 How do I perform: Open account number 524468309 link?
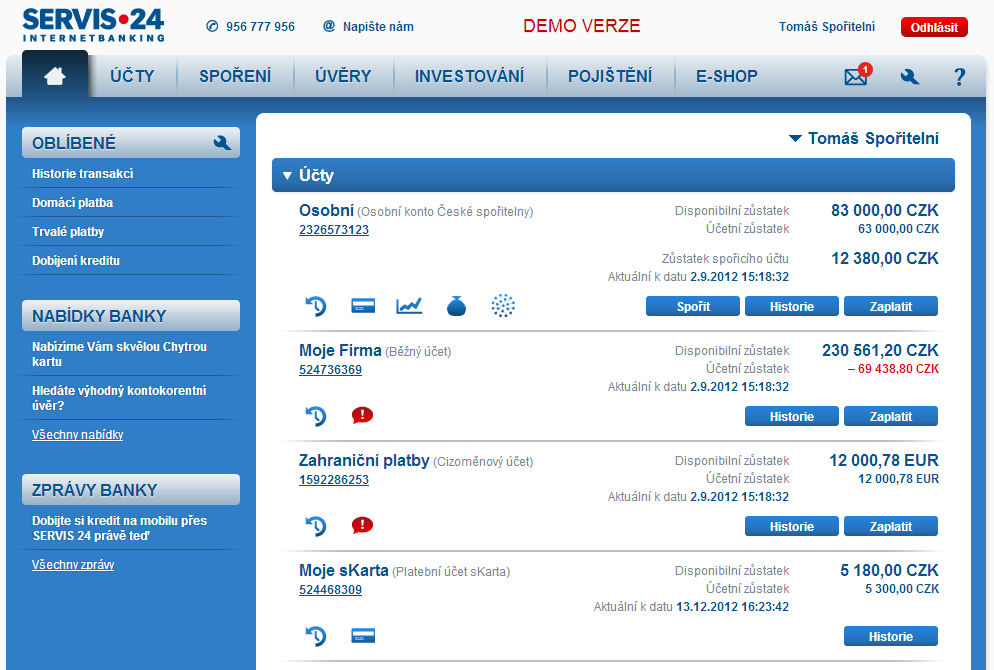(x=330, y=589)
